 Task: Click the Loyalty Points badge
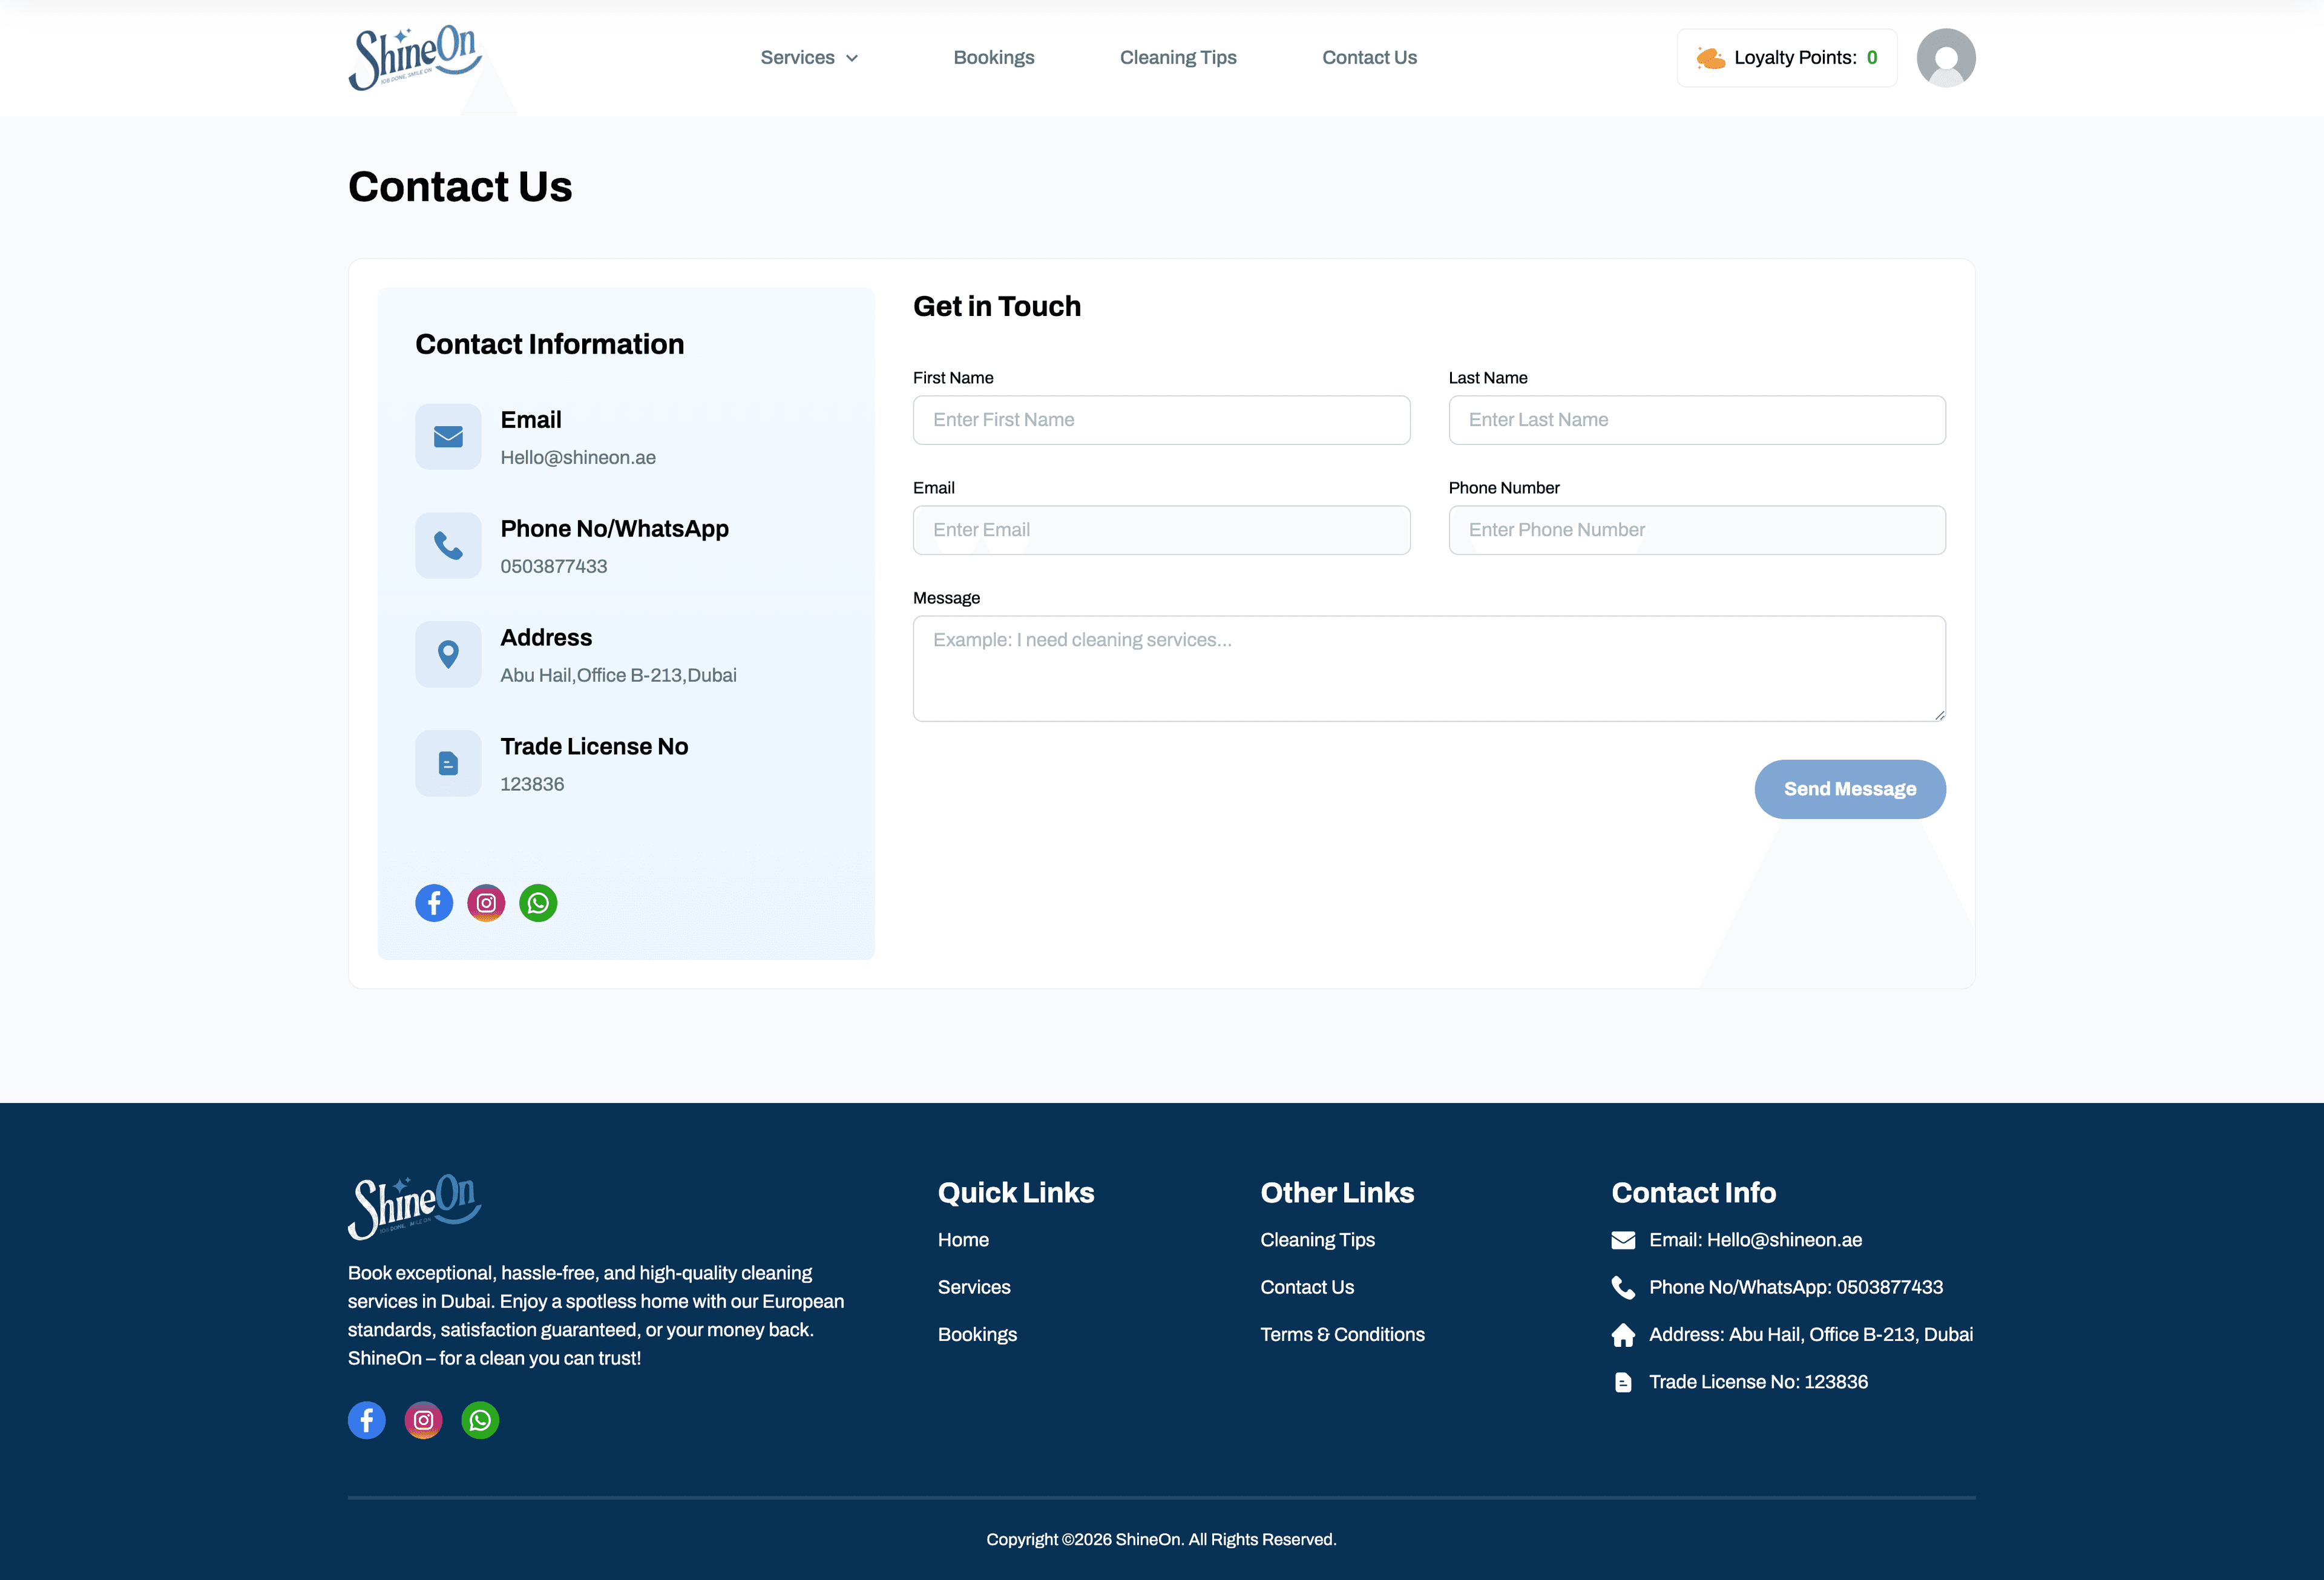pos(1786,58)
